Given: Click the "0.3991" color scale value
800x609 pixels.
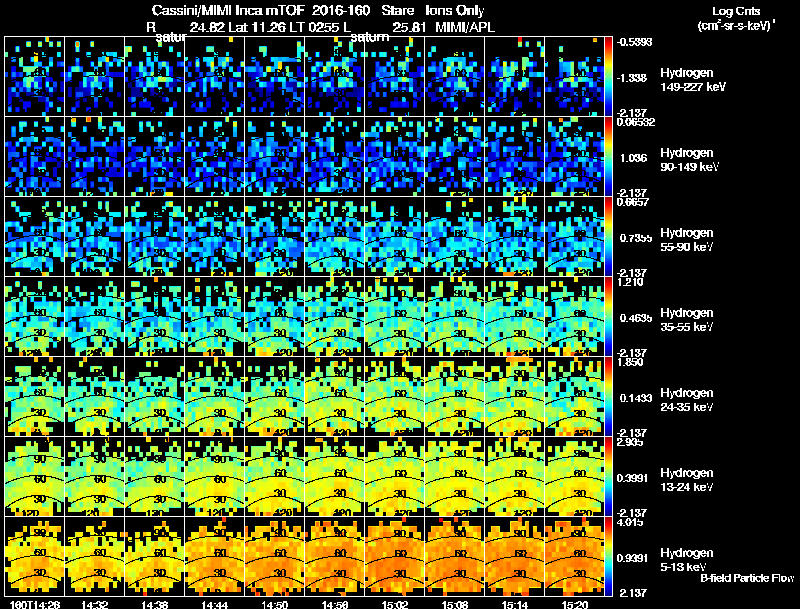Looking at the screenshot, I should pyautogui.click(x=633, y=478).
